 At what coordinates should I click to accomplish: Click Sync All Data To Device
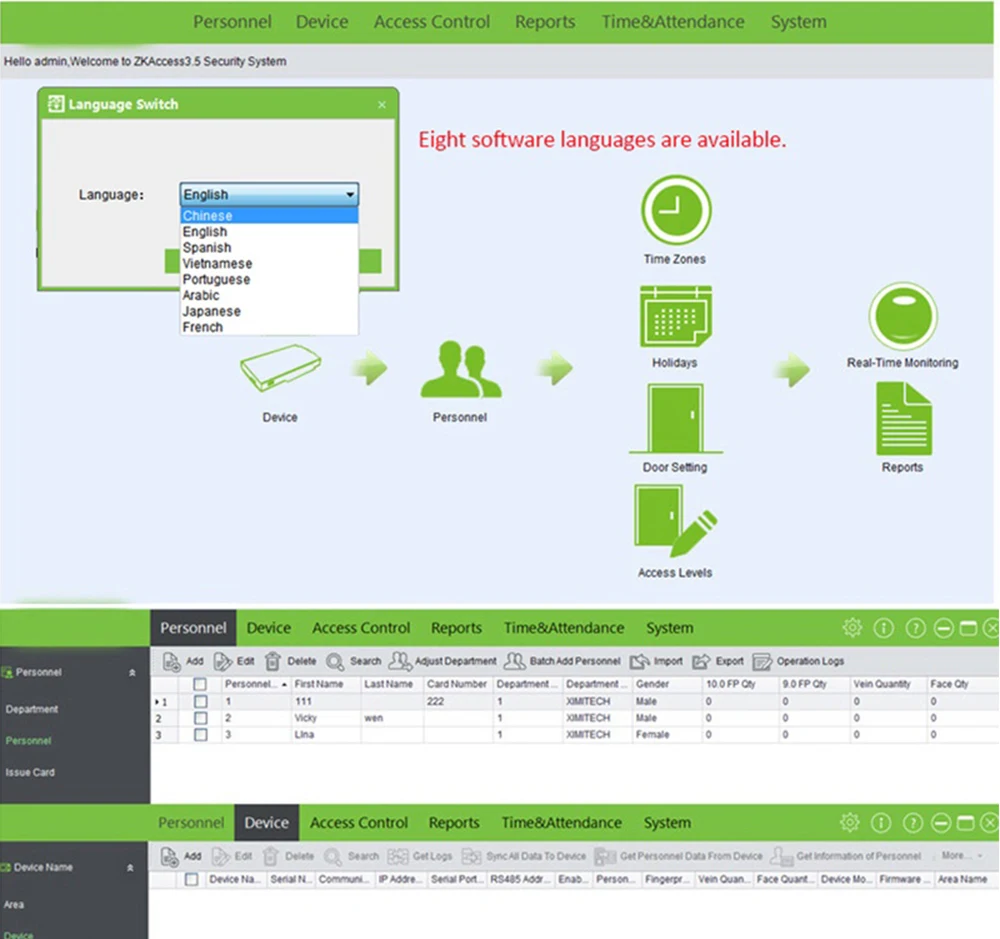coord(524,857)
